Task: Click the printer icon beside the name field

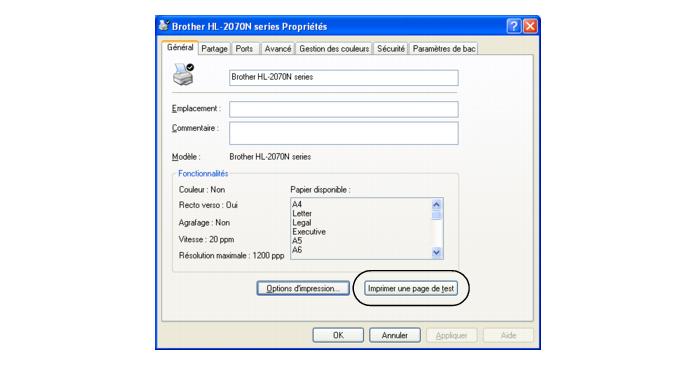Action: click(183, 74)
